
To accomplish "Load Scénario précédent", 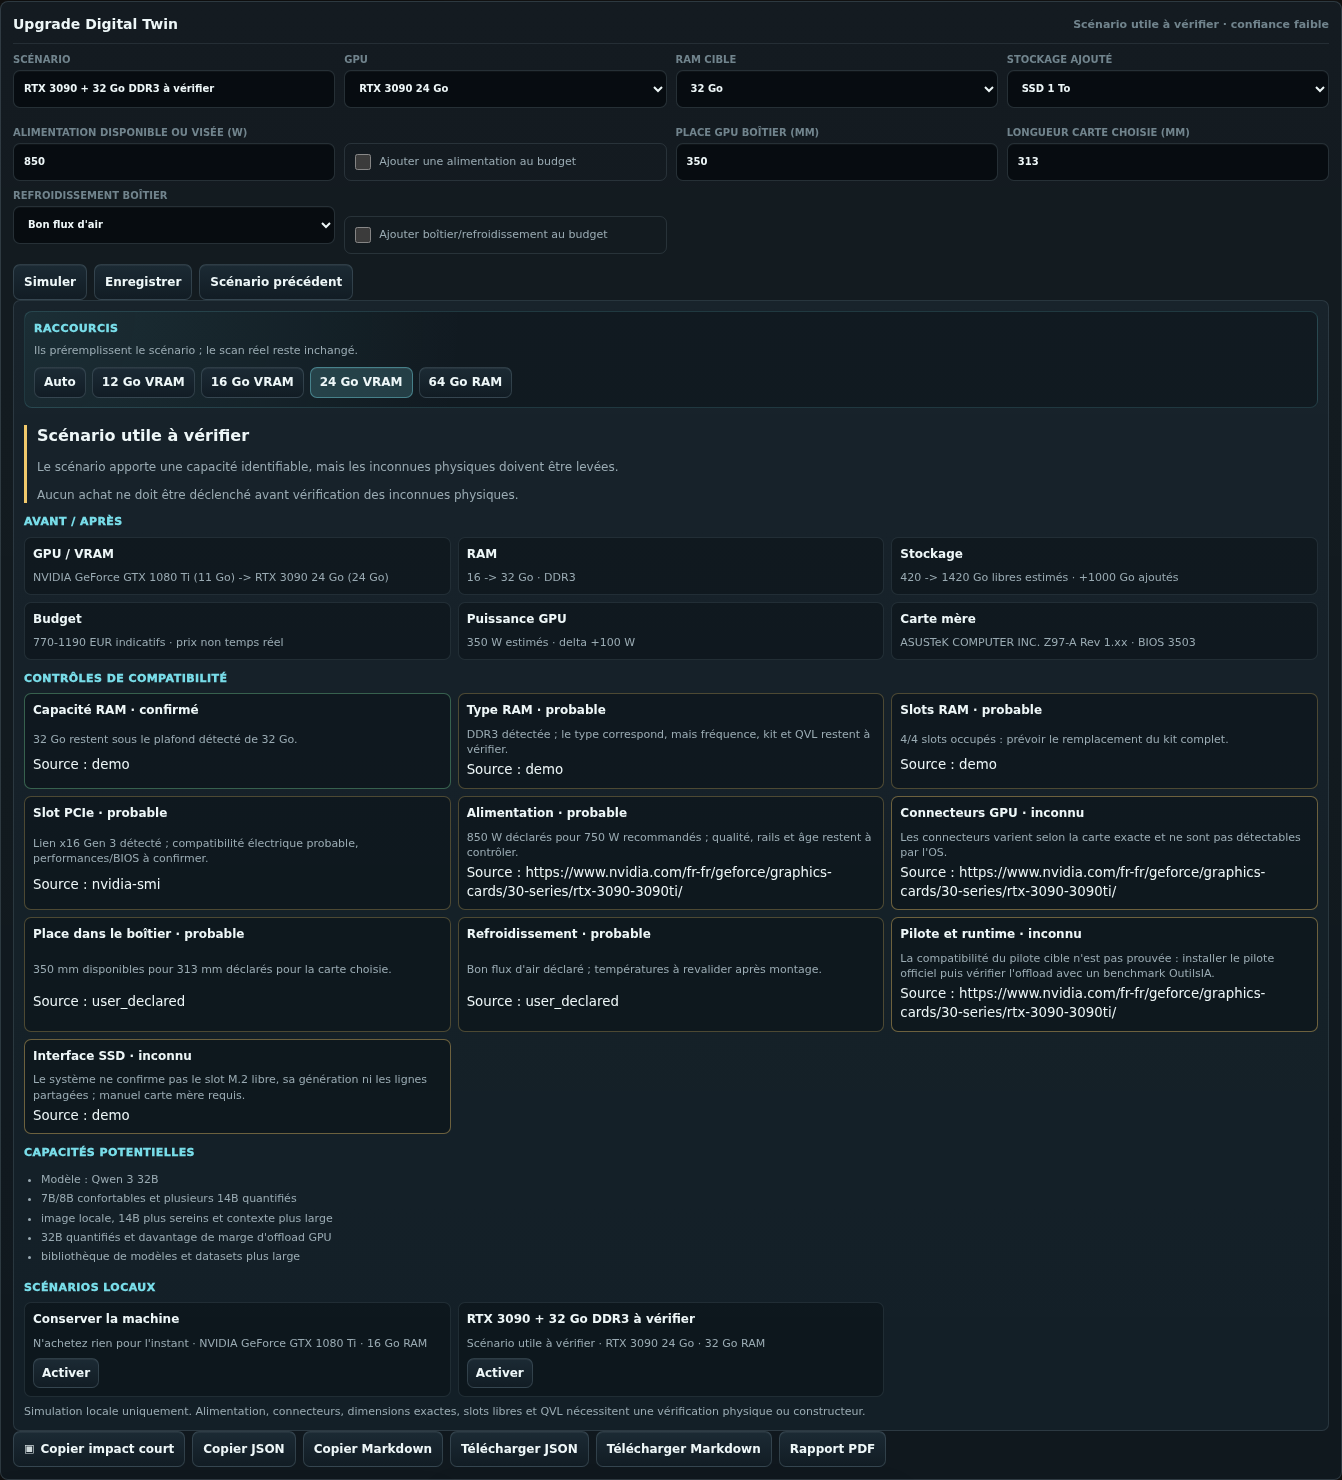I will point(276,282).
